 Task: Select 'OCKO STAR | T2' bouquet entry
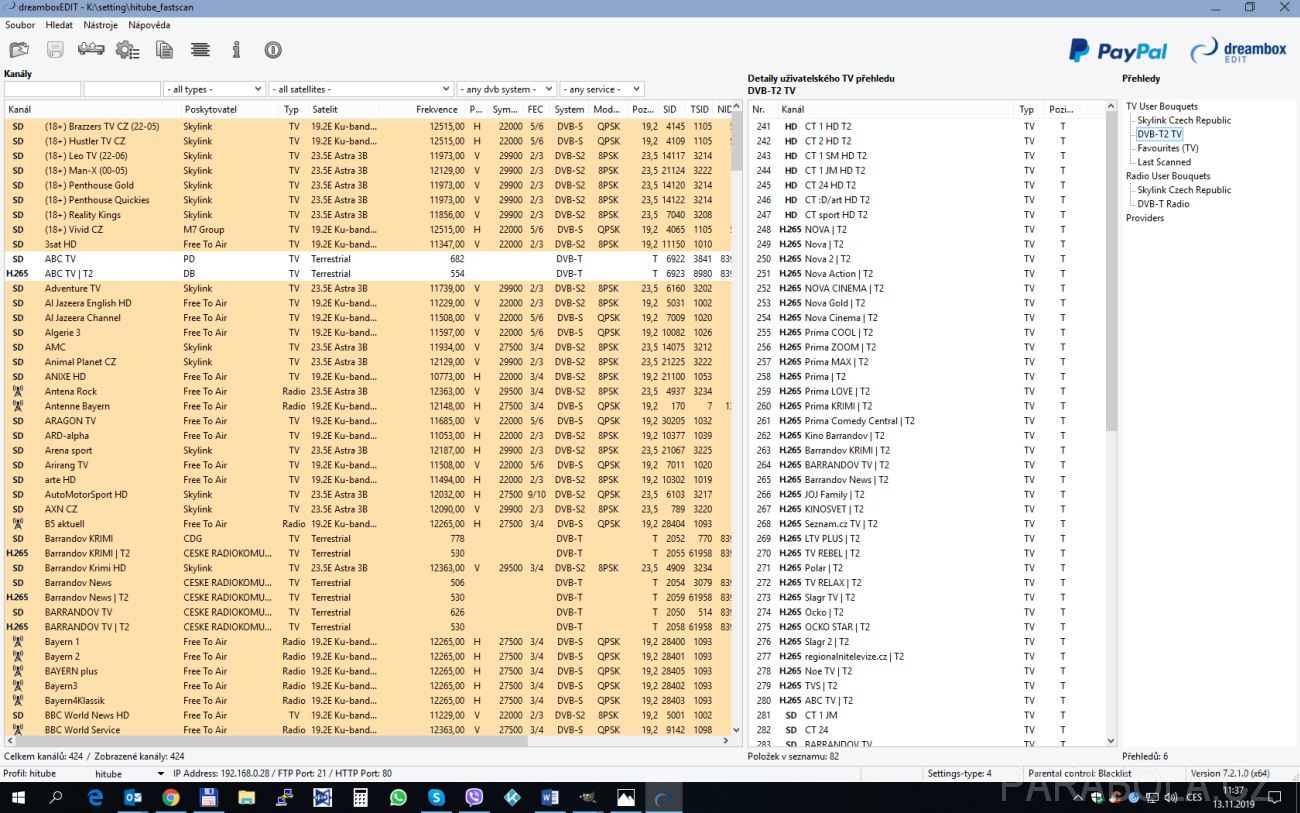coord(926,627)
